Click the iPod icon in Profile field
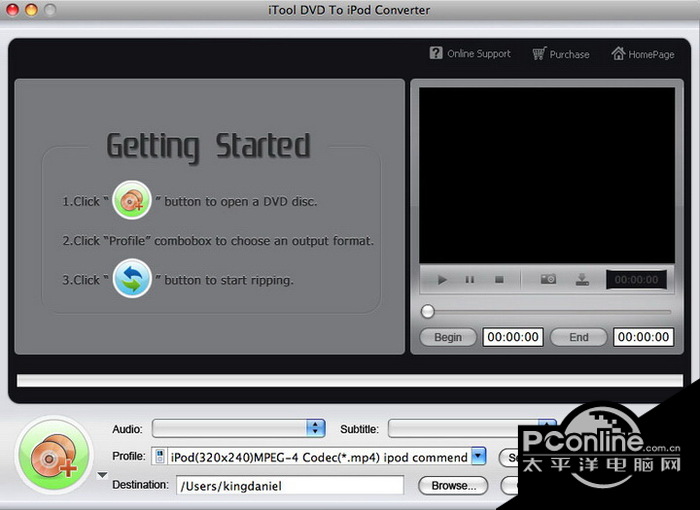Viewport: 700px width, 510px height. (x=159, y=456)
